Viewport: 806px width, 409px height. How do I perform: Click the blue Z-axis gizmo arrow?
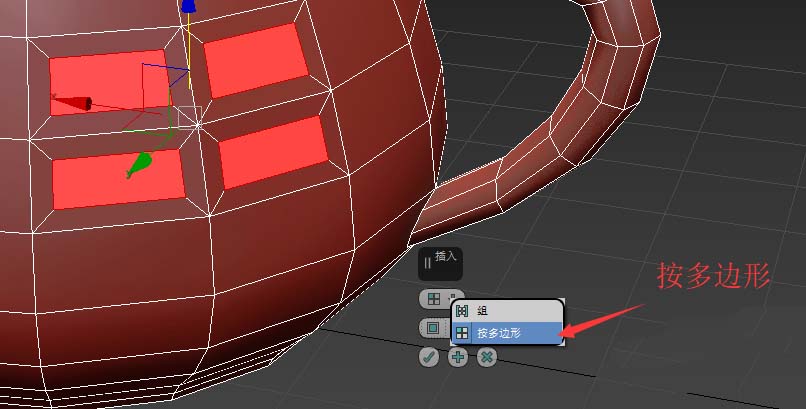[189, 6]
